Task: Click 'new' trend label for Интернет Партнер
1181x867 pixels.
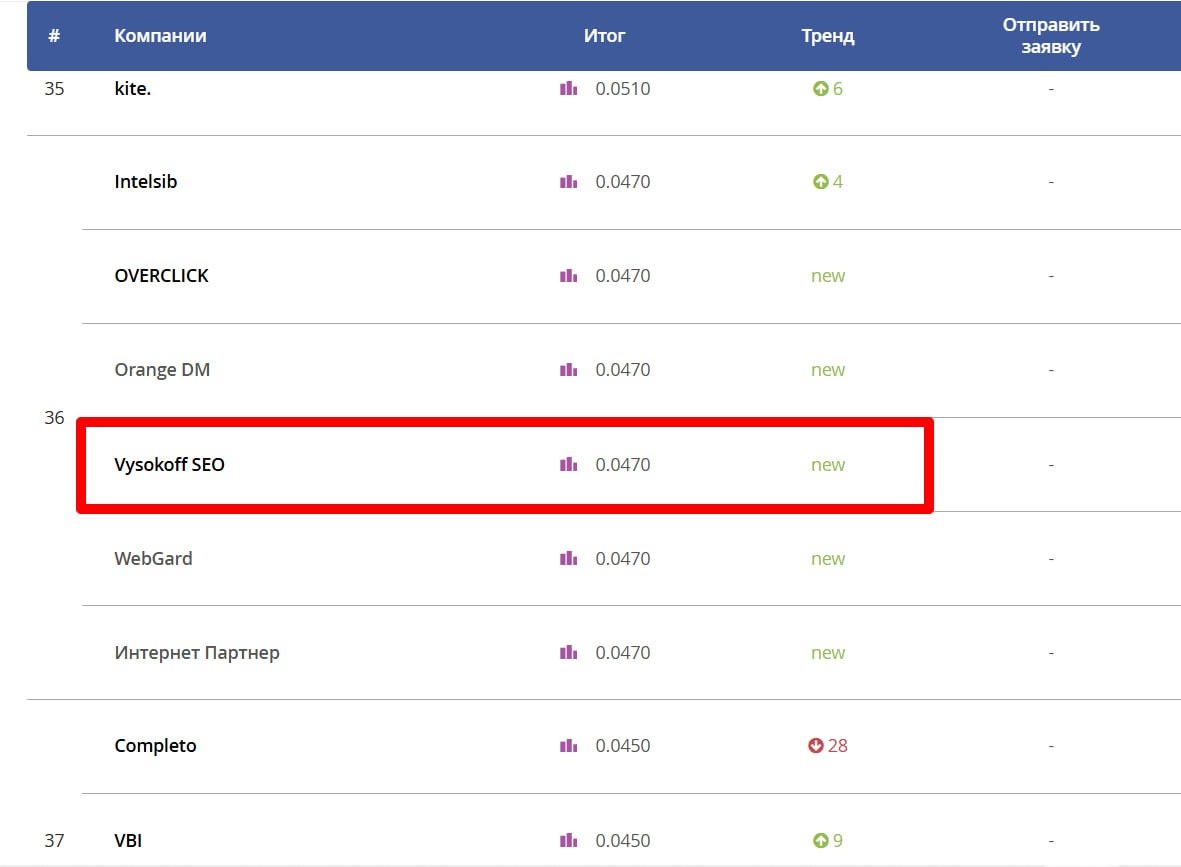Action: click(x=828, y=653)
